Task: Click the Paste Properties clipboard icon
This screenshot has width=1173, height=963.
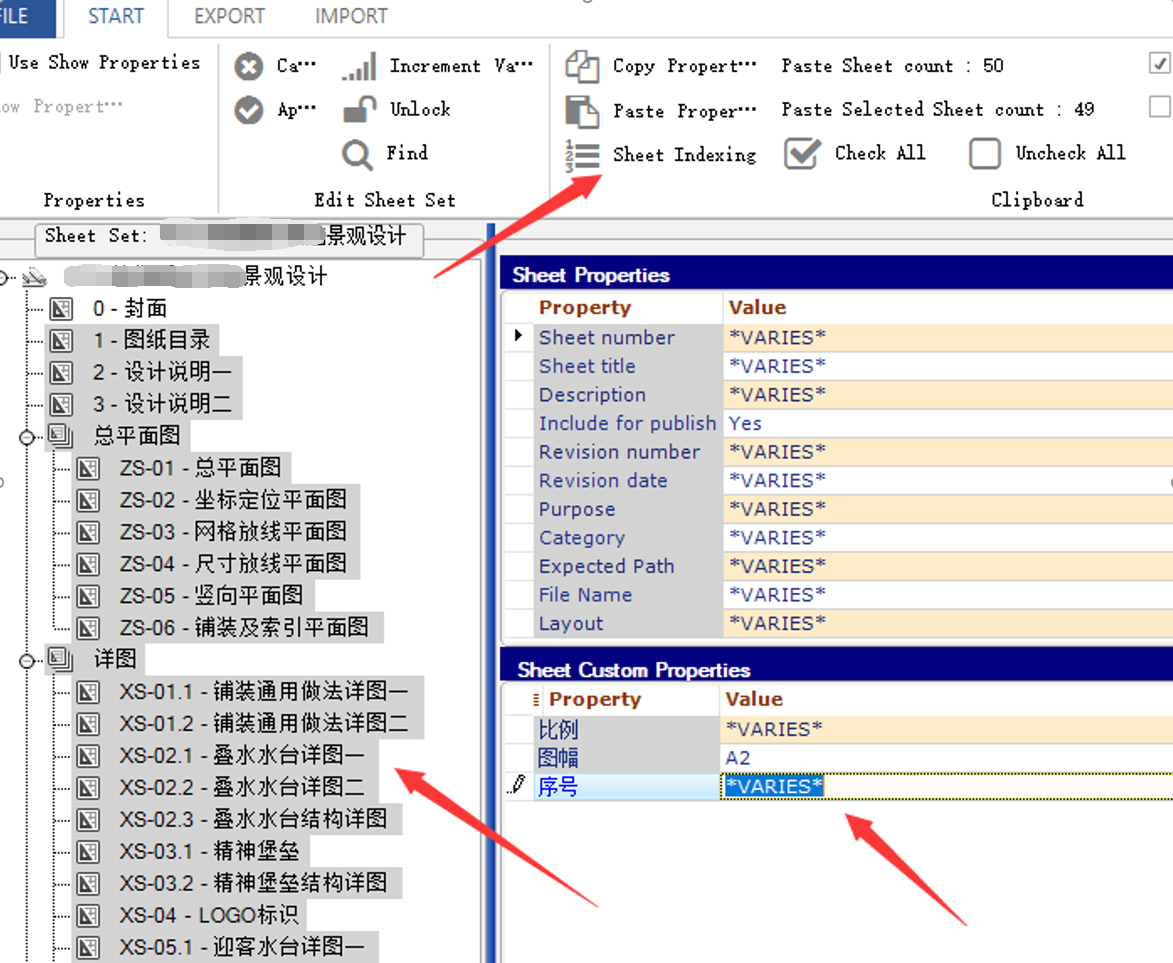Action: point(582,110)
